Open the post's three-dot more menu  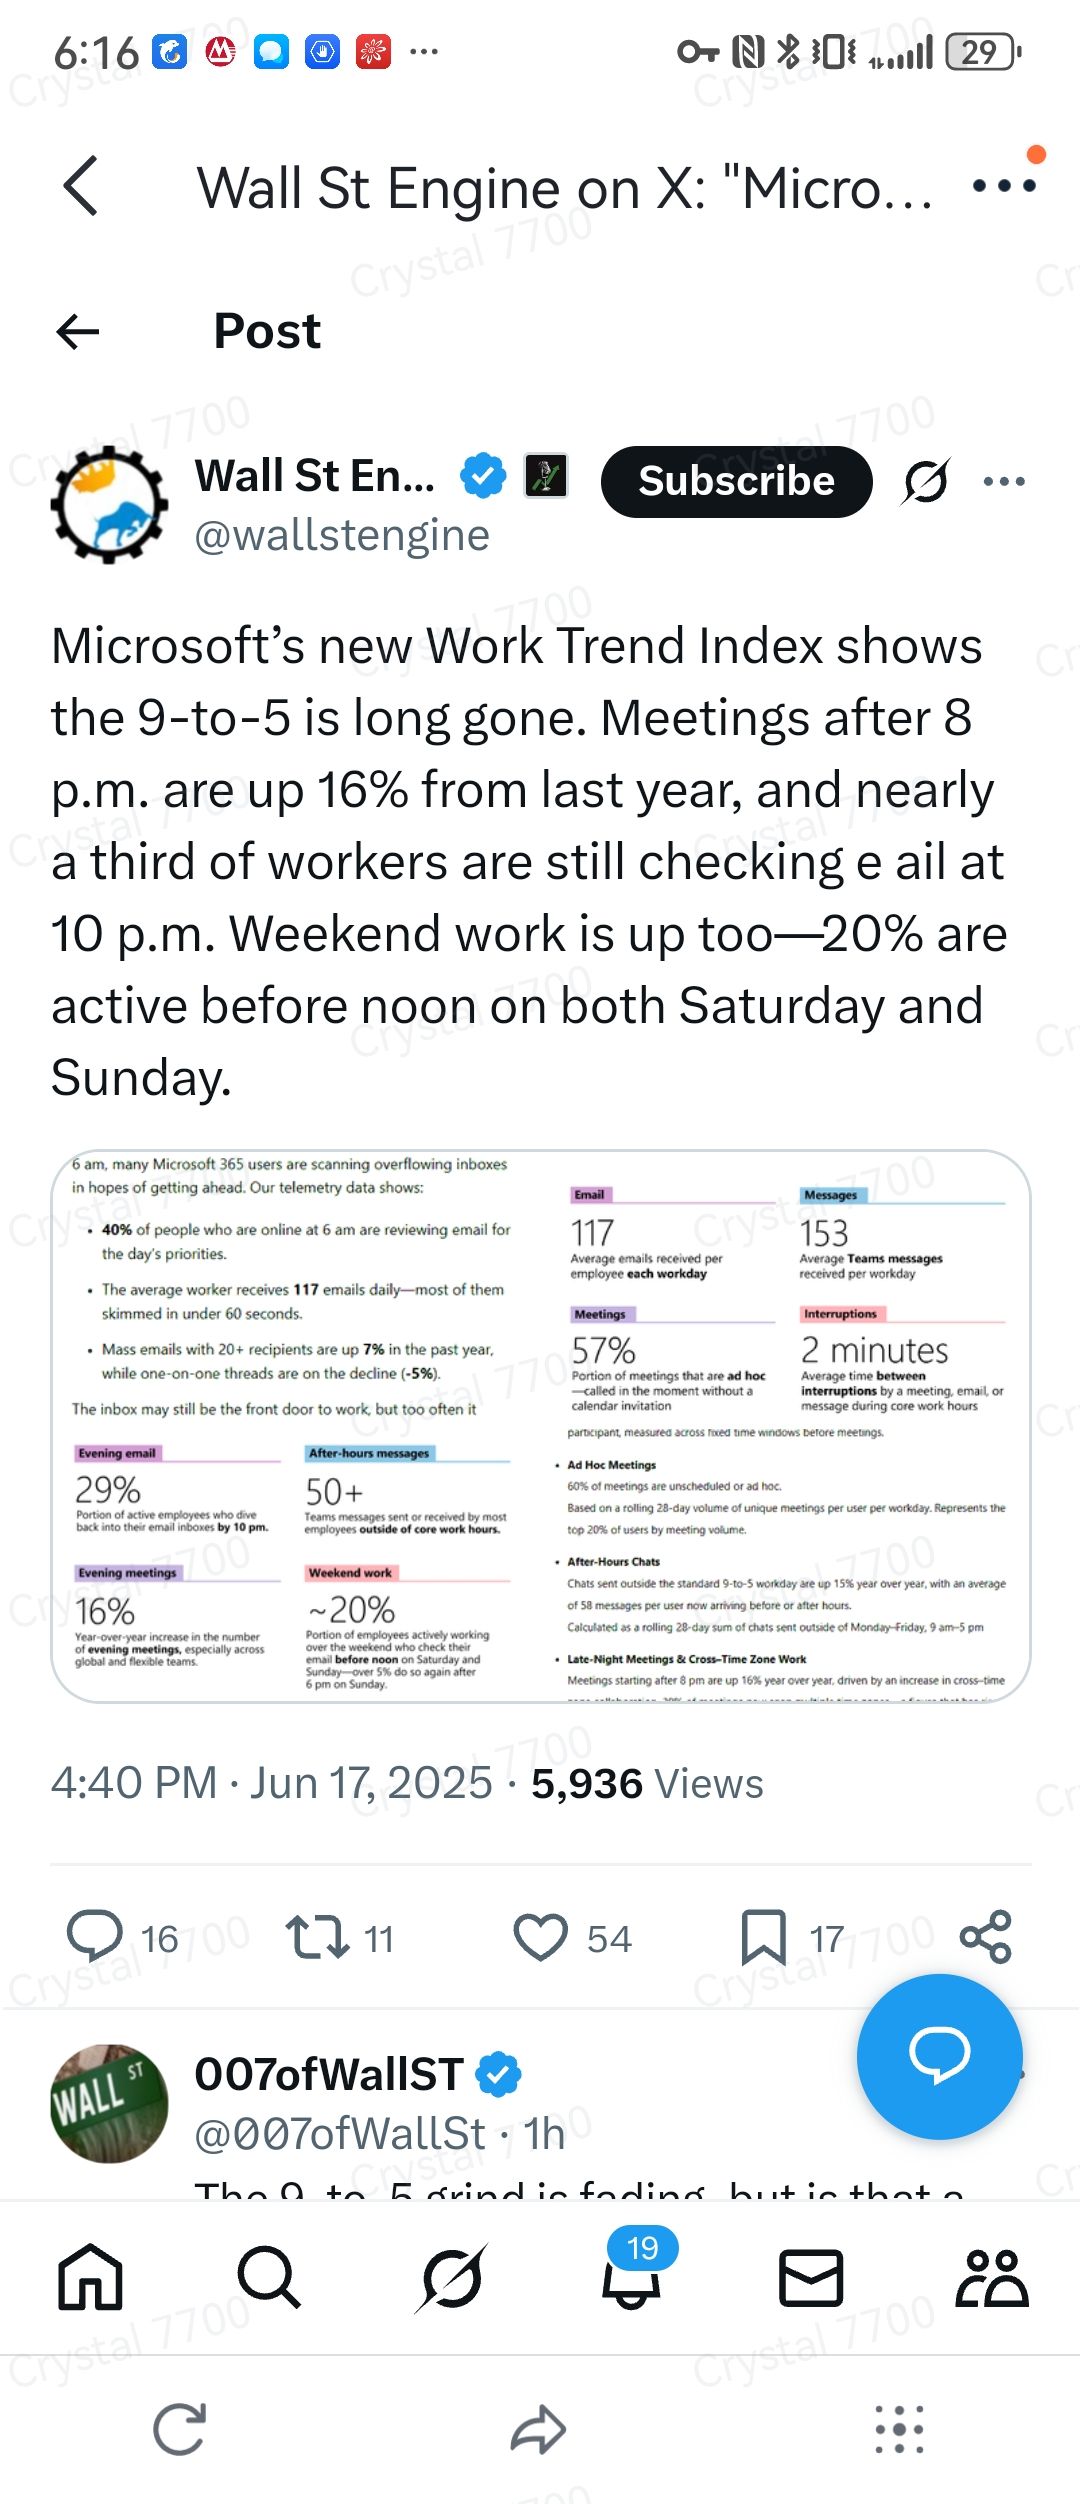[x=1004, y=481]
